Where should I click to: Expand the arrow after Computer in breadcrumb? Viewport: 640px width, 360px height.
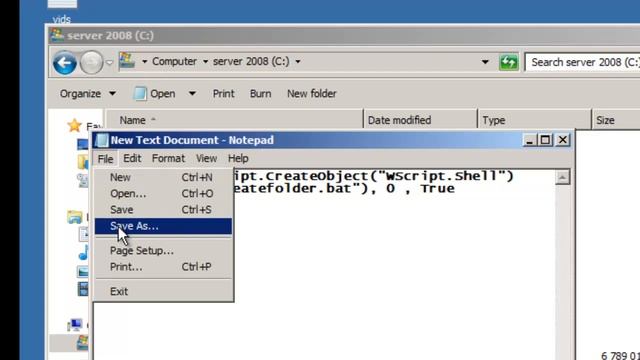point(205,62)
